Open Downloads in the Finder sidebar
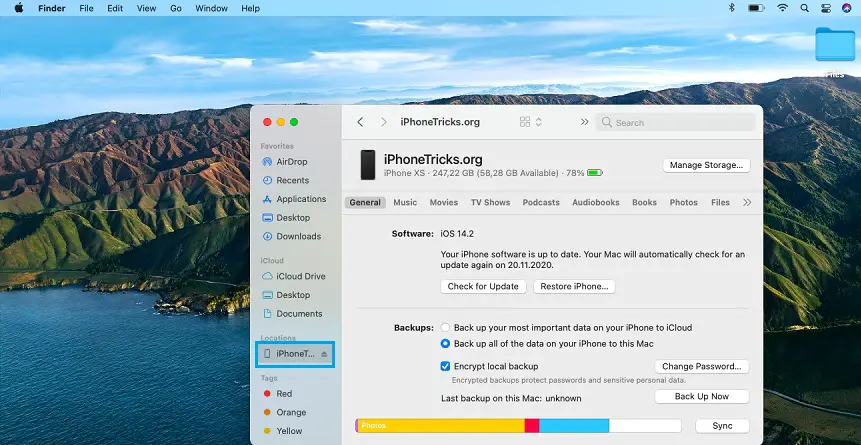 [x=298, y=237]
